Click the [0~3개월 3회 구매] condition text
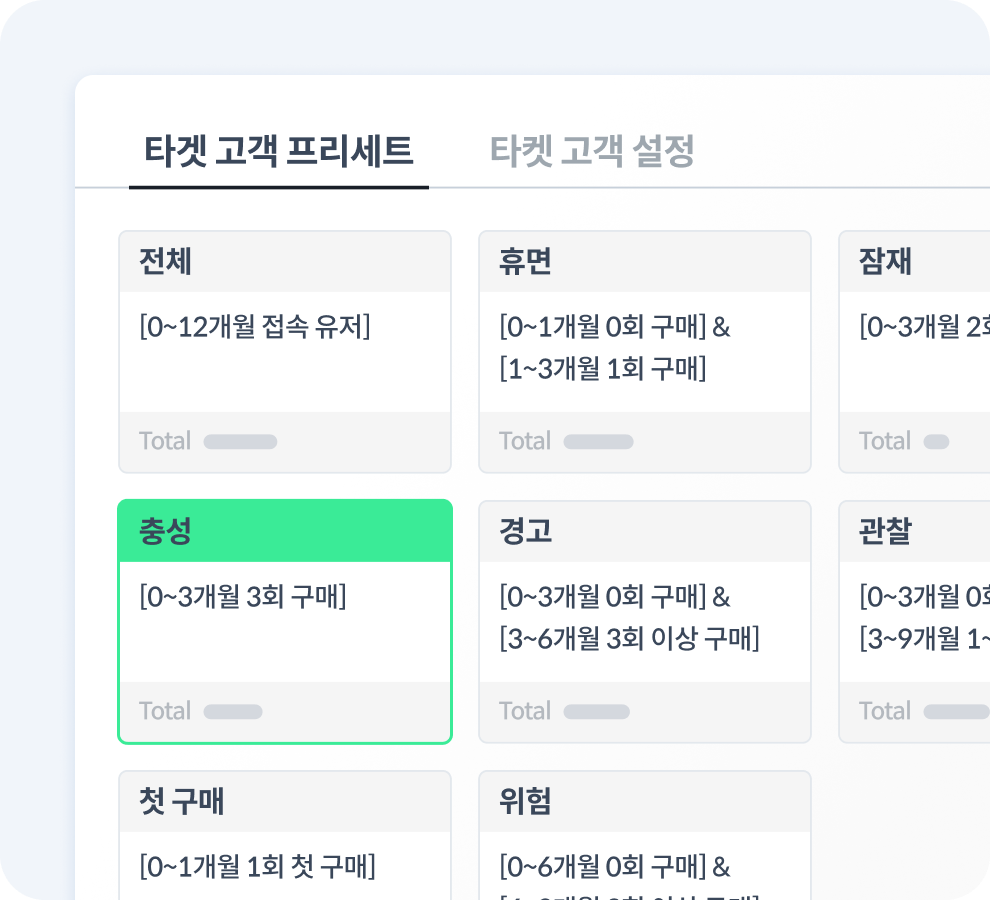 (x=242, y=596)
